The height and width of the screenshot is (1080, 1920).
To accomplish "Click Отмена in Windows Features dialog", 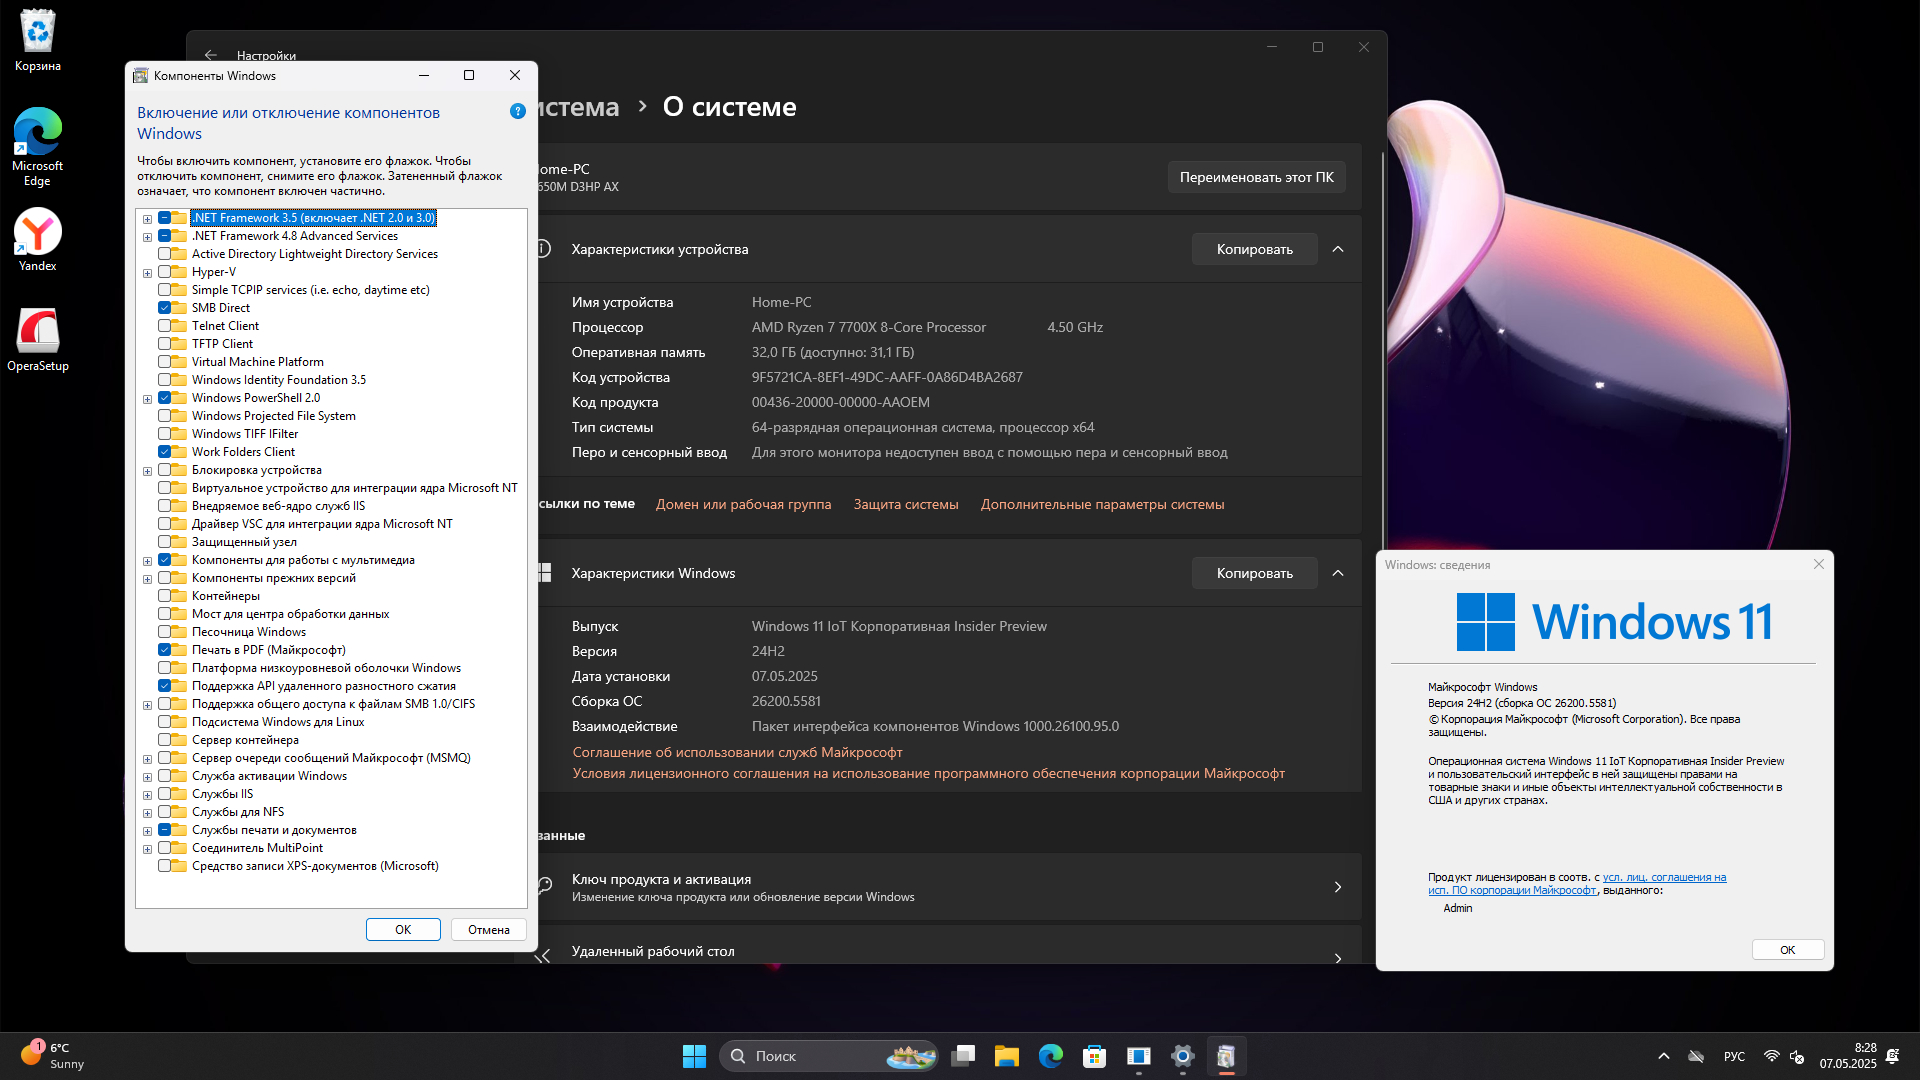I will click(489, 929).
